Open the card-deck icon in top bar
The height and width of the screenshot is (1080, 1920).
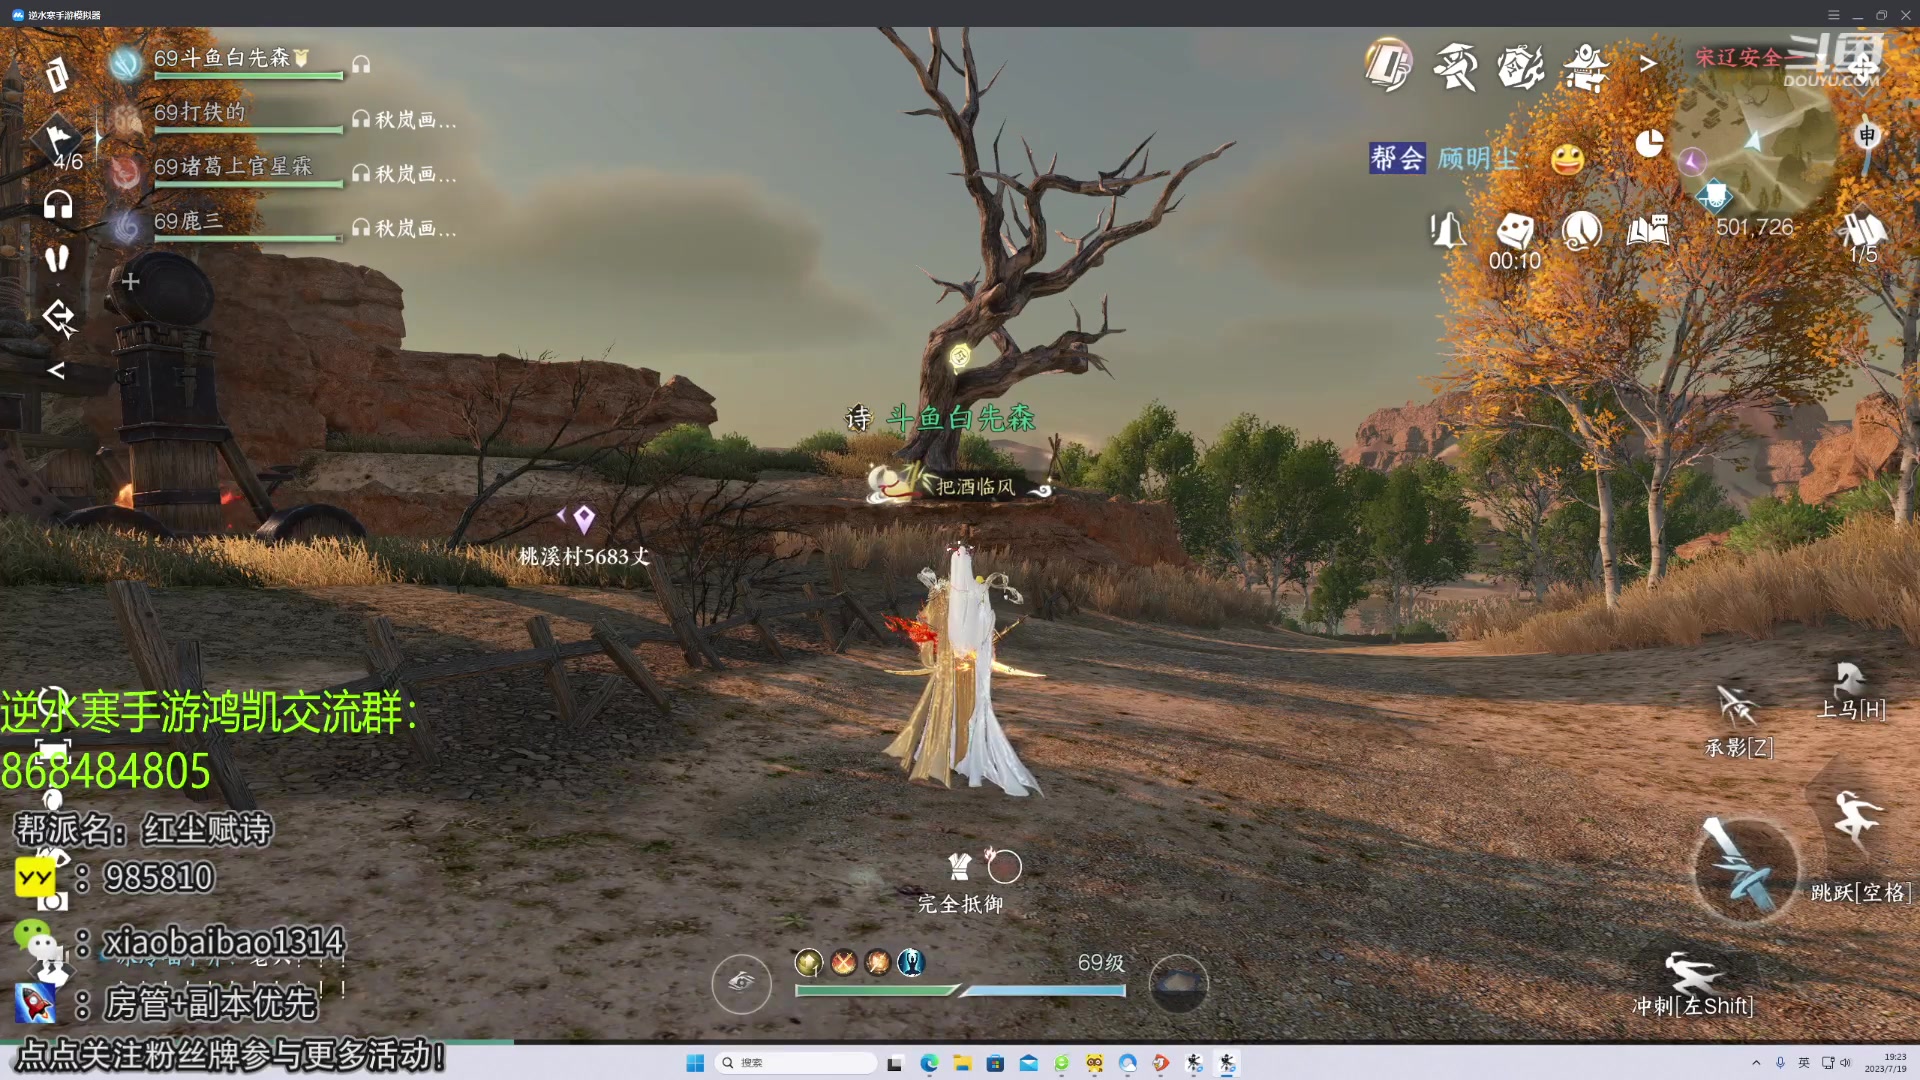(x=1389, y=65)
